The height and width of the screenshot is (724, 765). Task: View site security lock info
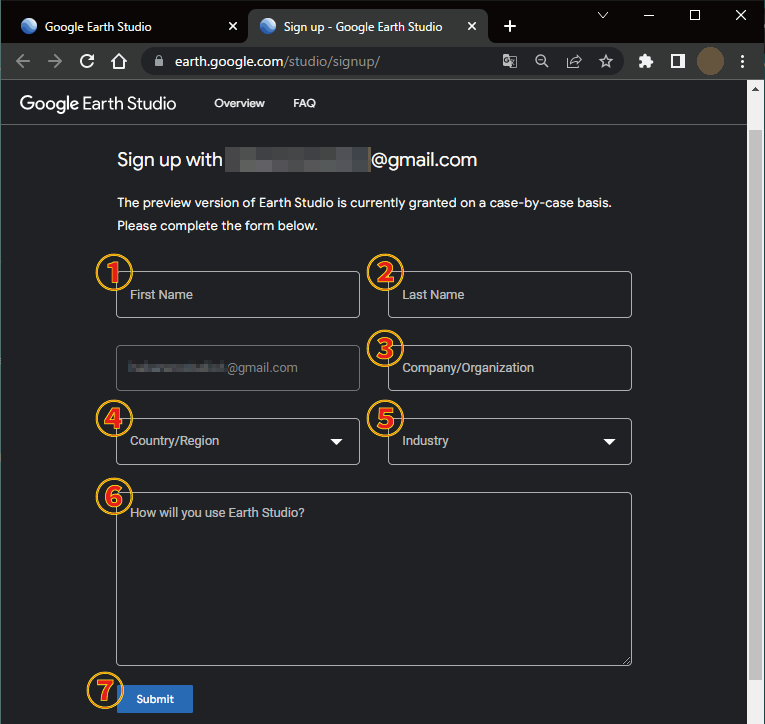(x=159, y=61)
